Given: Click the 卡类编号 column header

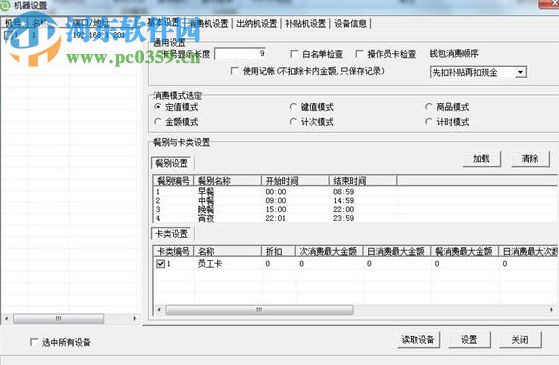Looking at the screenshot, I should pos(173,251).
